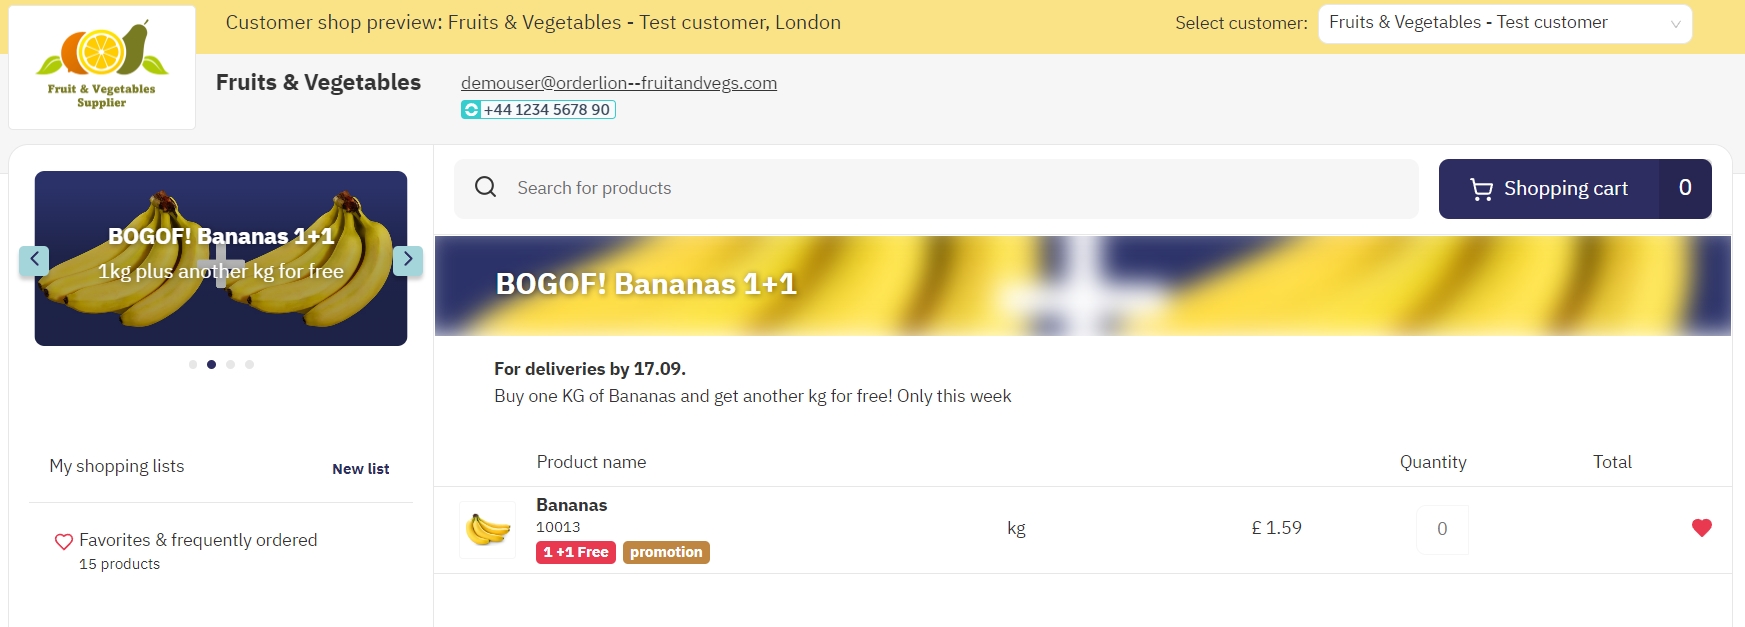The width and height of the screenshot is (1745, 627).
Task: Select the fourth carousel dot indicator
Action: pyautogui.click(x=250, y=365)
